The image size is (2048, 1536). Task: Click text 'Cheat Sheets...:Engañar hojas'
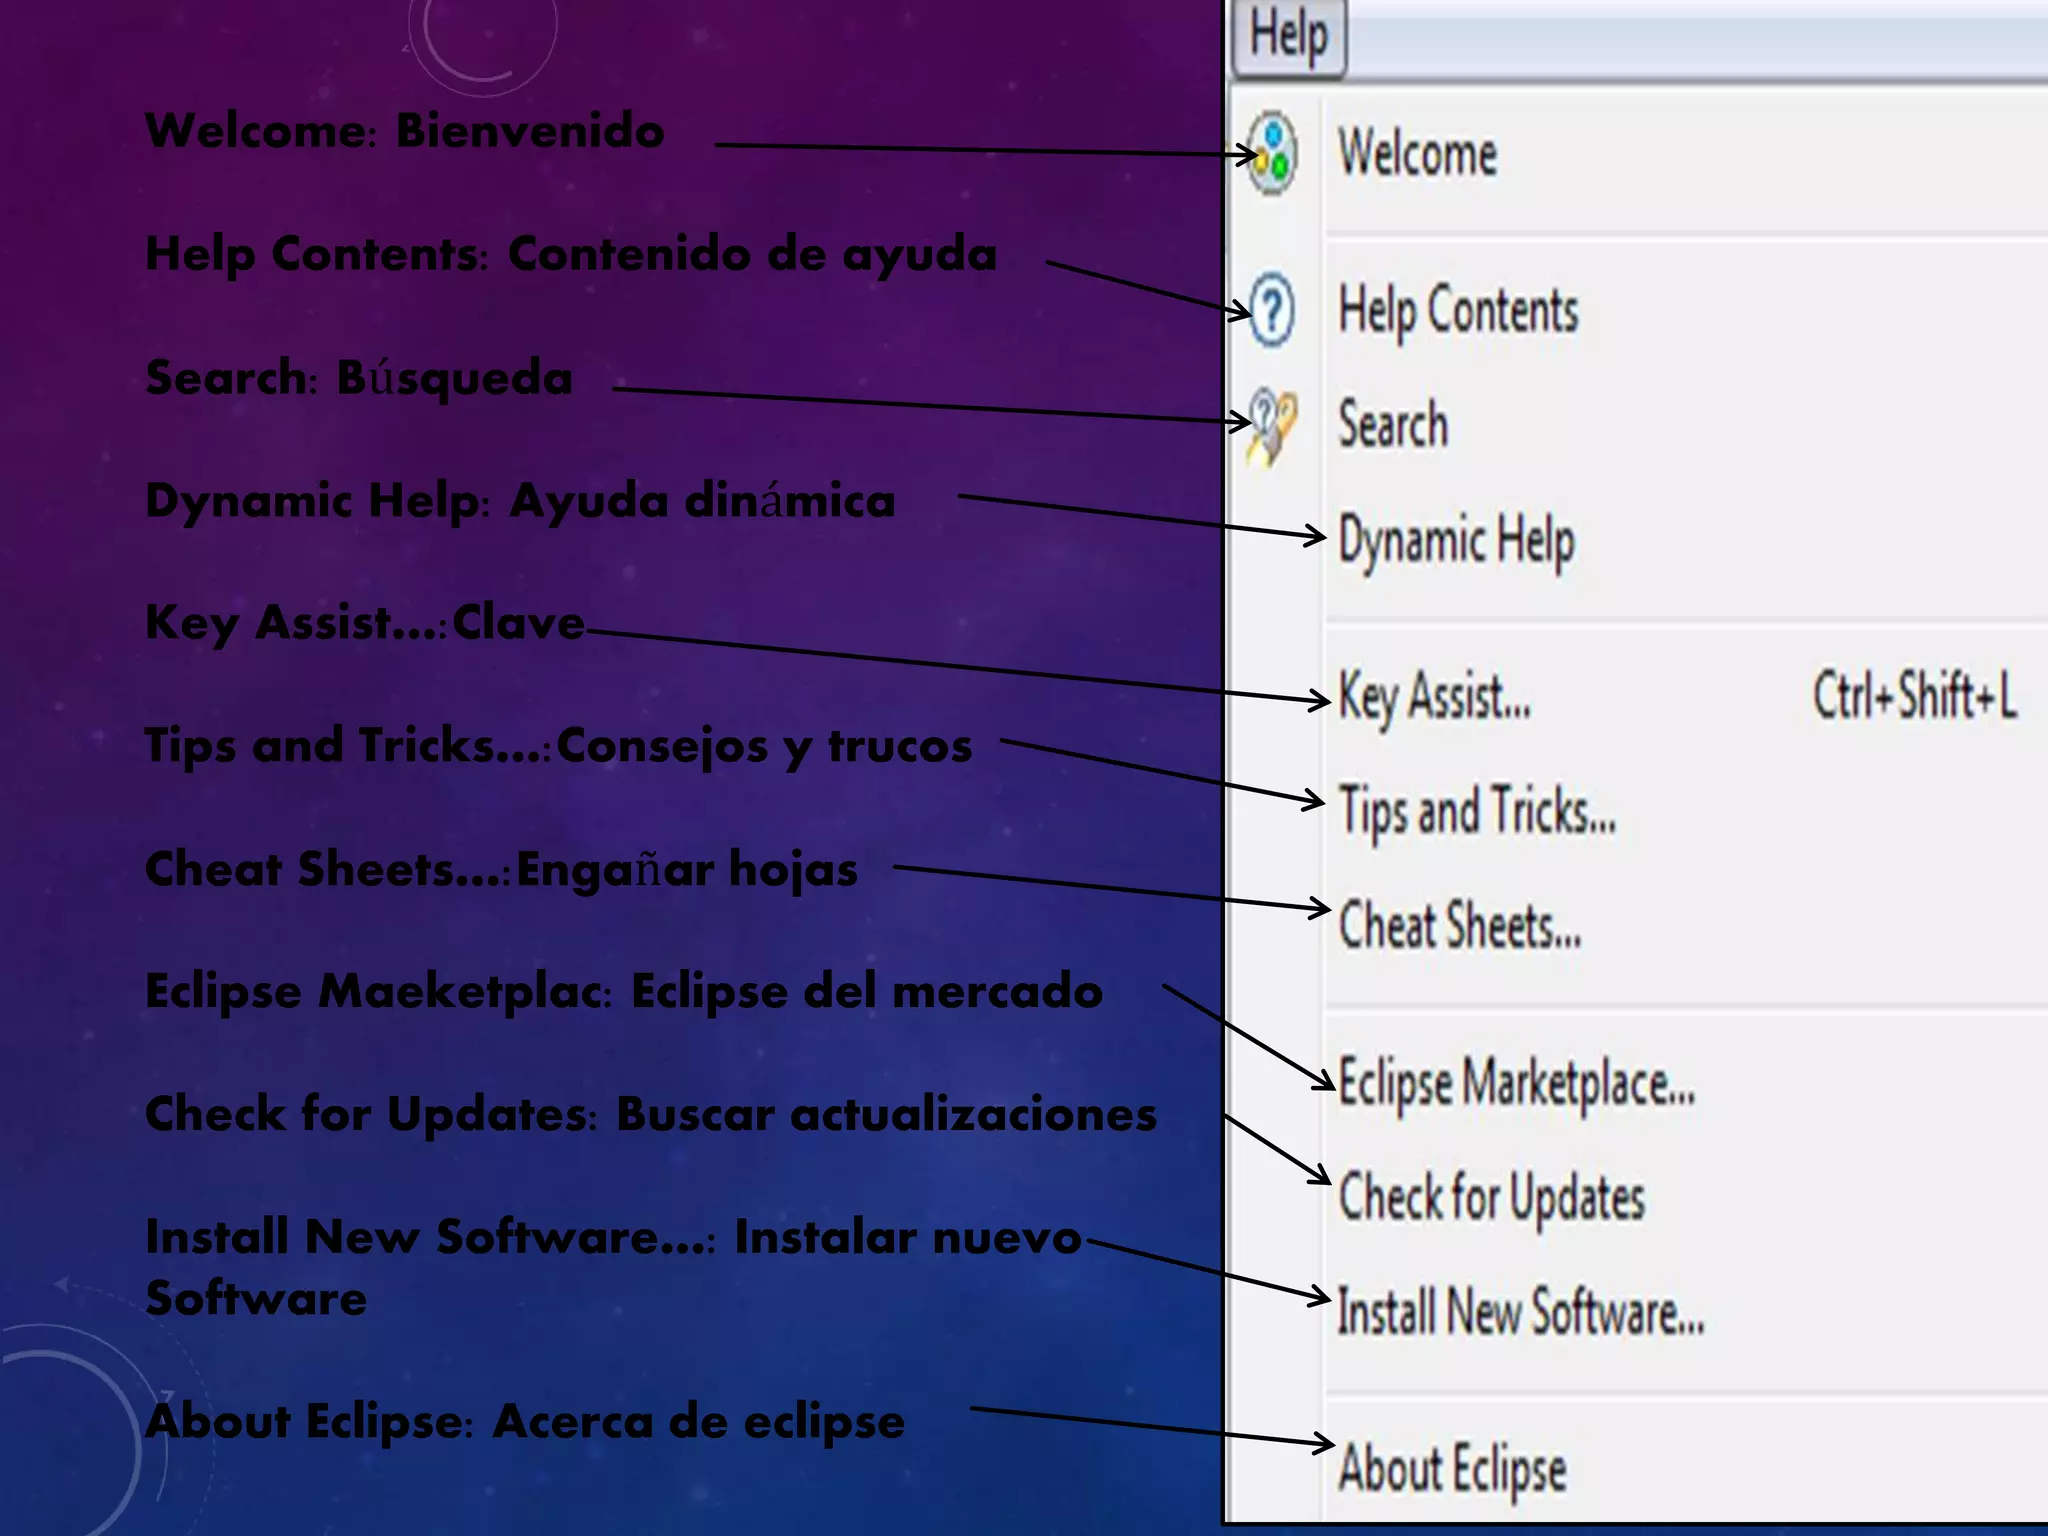pos(501,870)
